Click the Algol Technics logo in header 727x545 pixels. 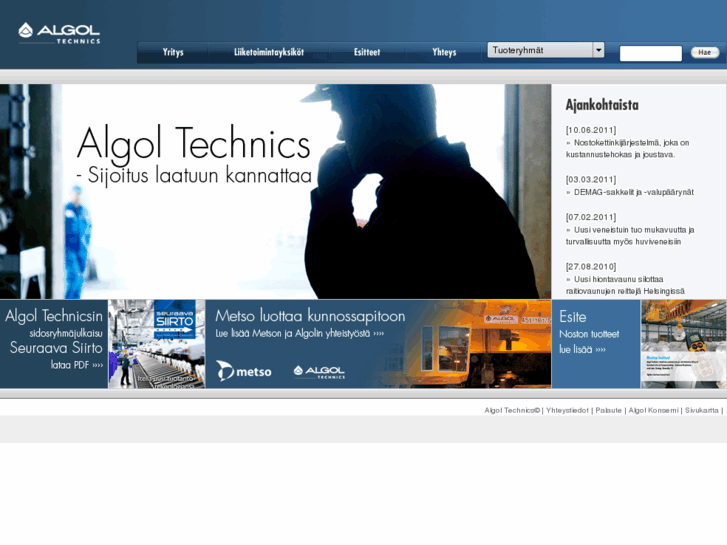point(59,33)
